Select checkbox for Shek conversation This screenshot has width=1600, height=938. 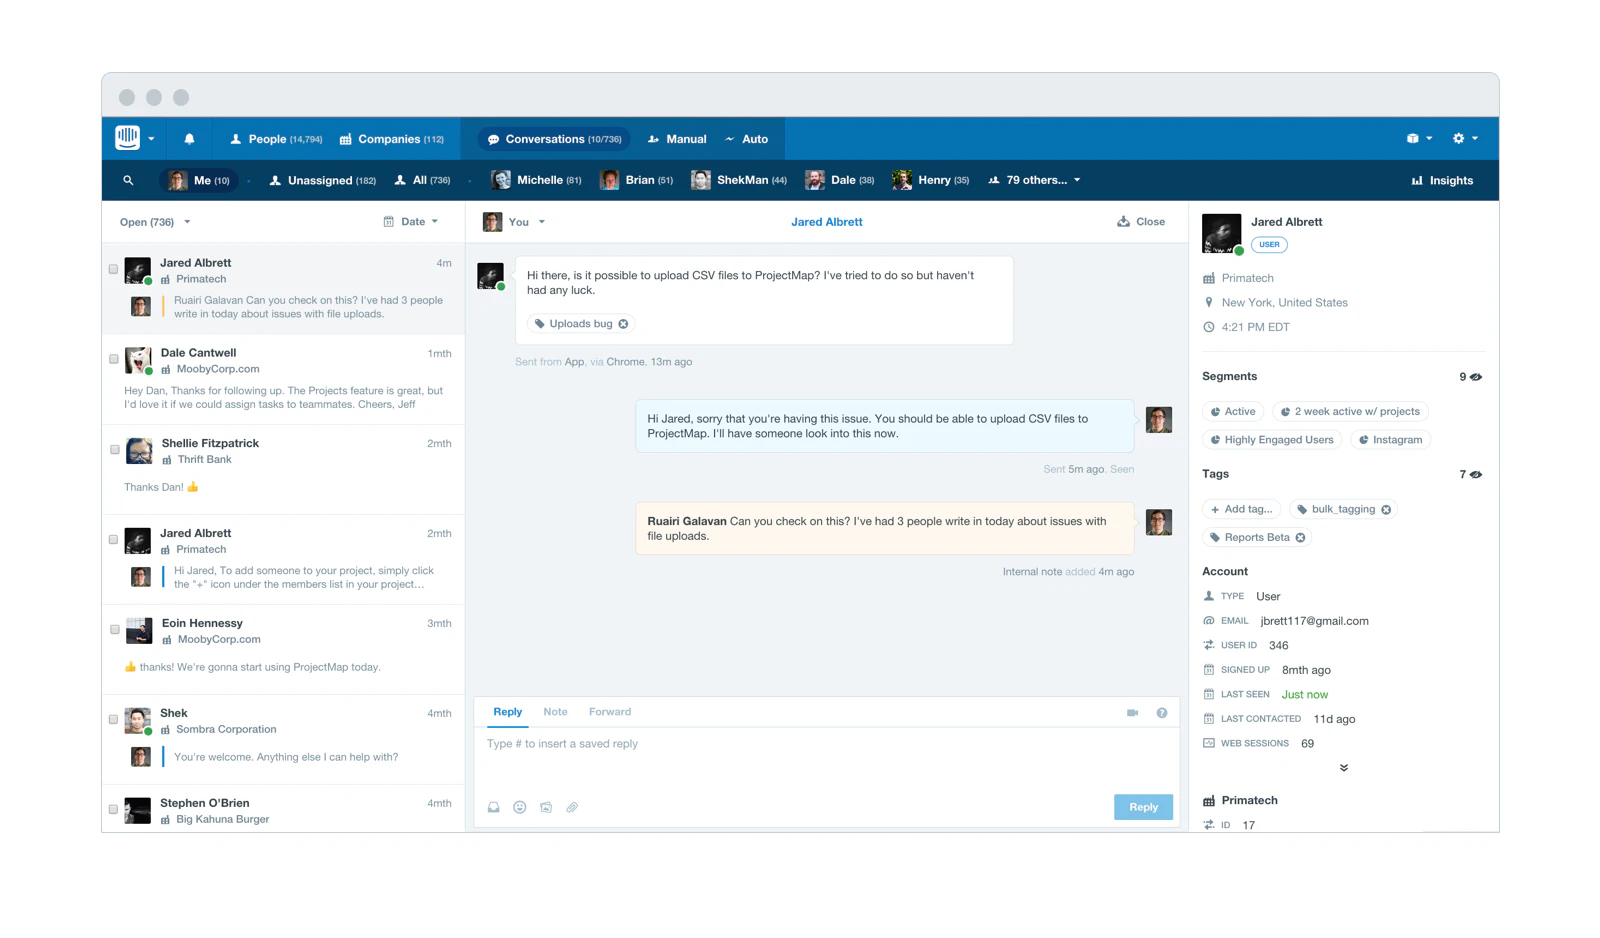click(x=113, y=720)
